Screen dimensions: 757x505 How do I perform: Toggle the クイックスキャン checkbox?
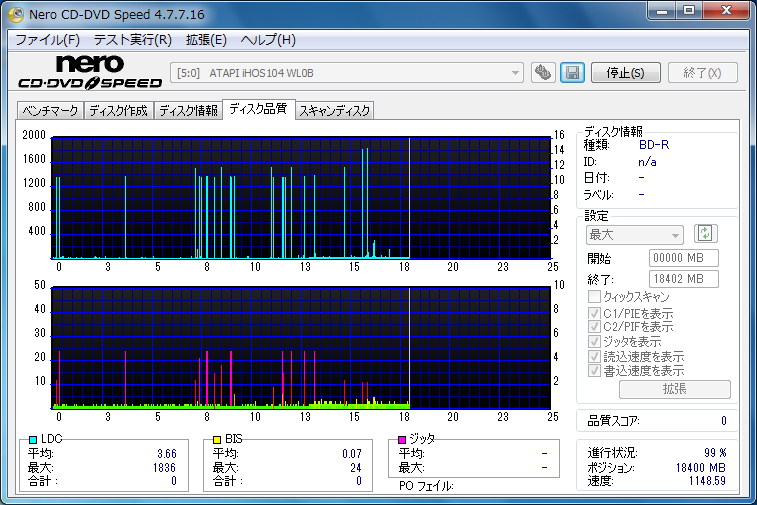pyautogui.click(x=594, y=296)
